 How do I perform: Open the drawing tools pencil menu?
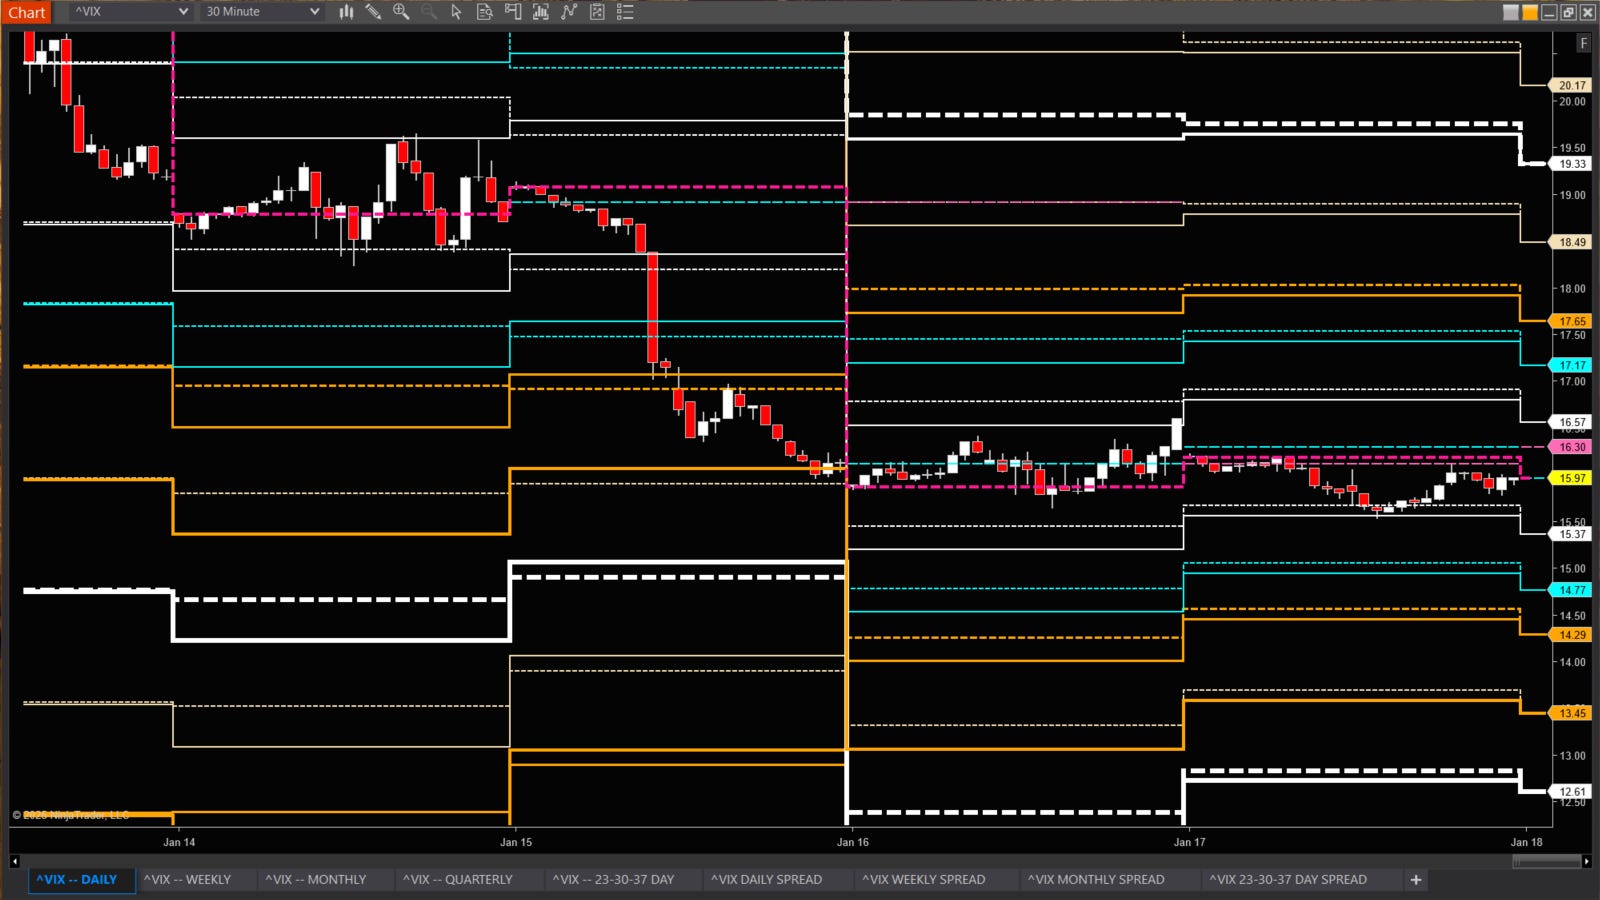(373, 12)
